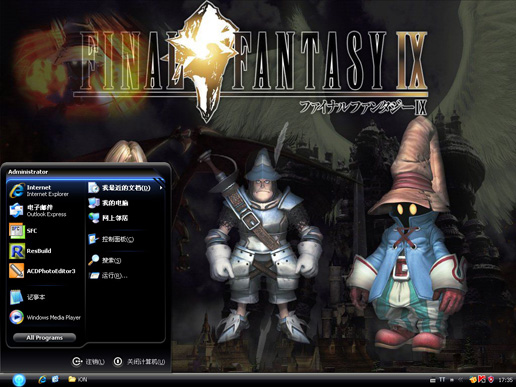Click the Administrator user name header
Image resolution: width=516 pixels, height=387 pixels.
[28, 172]
